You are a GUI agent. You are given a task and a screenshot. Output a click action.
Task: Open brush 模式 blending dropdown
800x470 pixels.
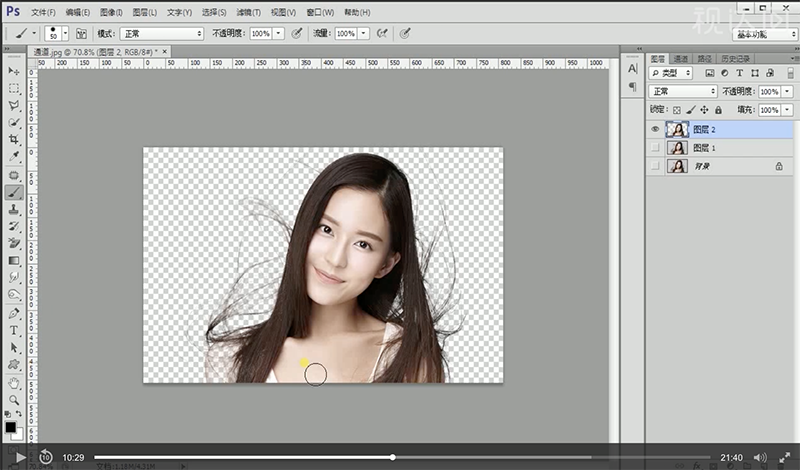click(x=162, y=34)
